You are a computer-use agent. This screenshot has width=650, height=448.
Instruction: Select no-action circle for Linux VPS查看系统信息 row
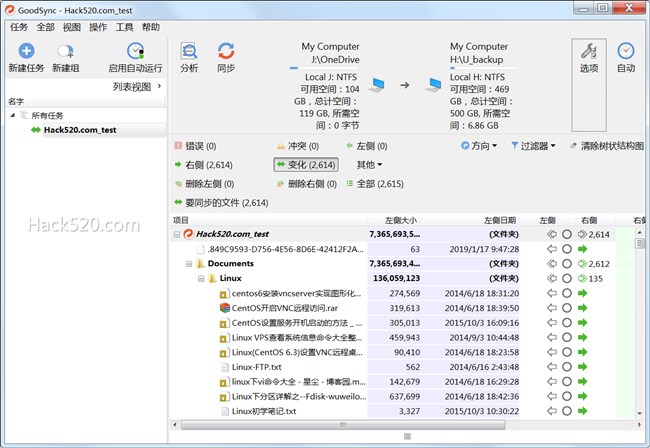[567, 337]
